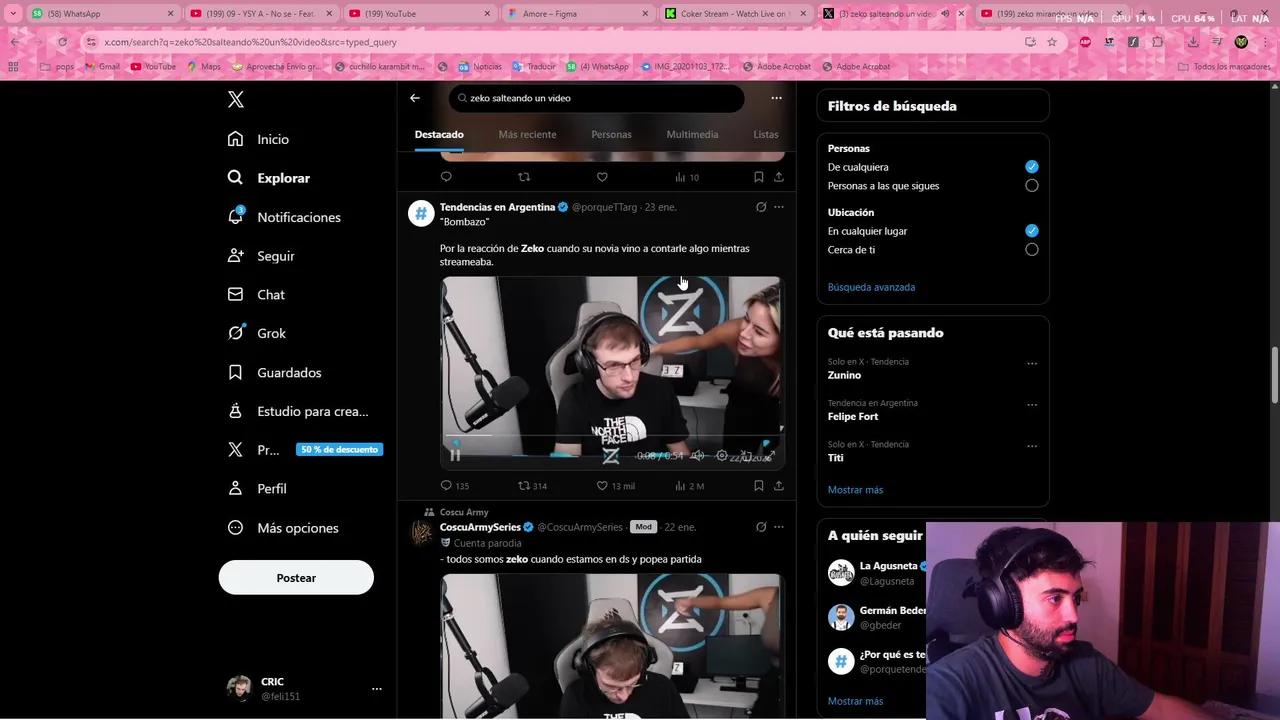Open the video in picture-in-picture
Image resolution: width=1280 pixels, height=720 pixels.
pyautogui.click(x=746, y=456)
